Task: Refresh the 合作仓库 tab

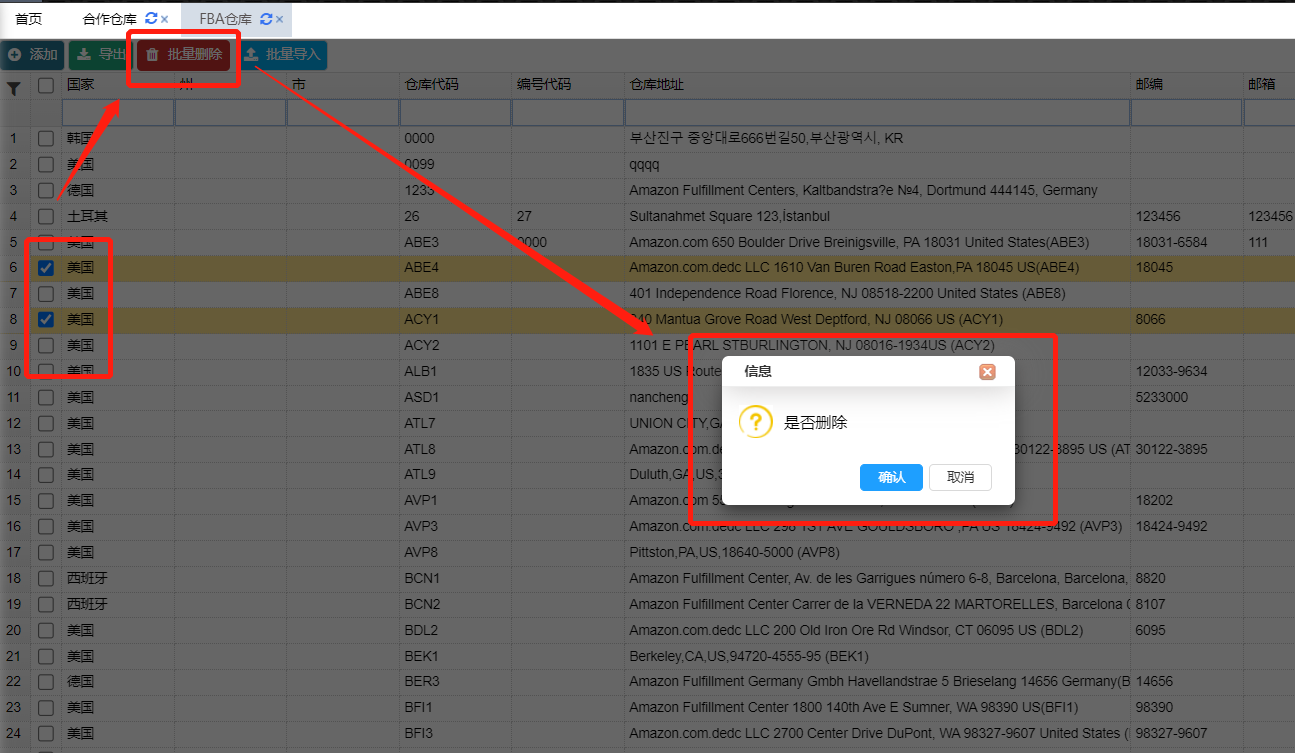Action: [x=151, y=19]
